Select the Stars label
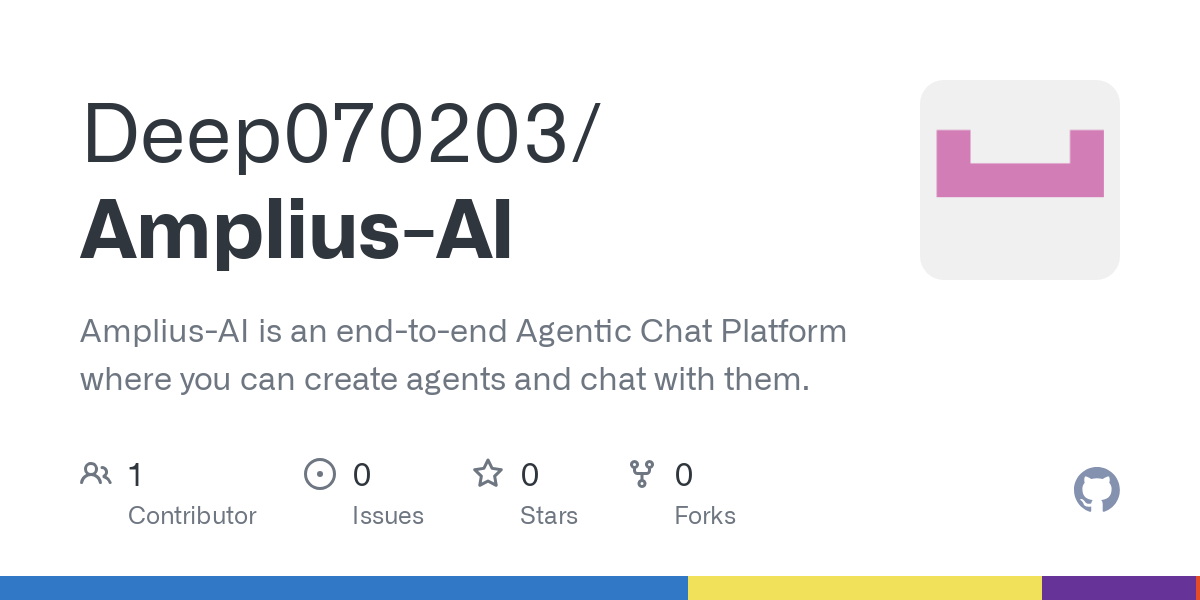The width and height of the screenshot is (1200, 600). pos(549,516)
